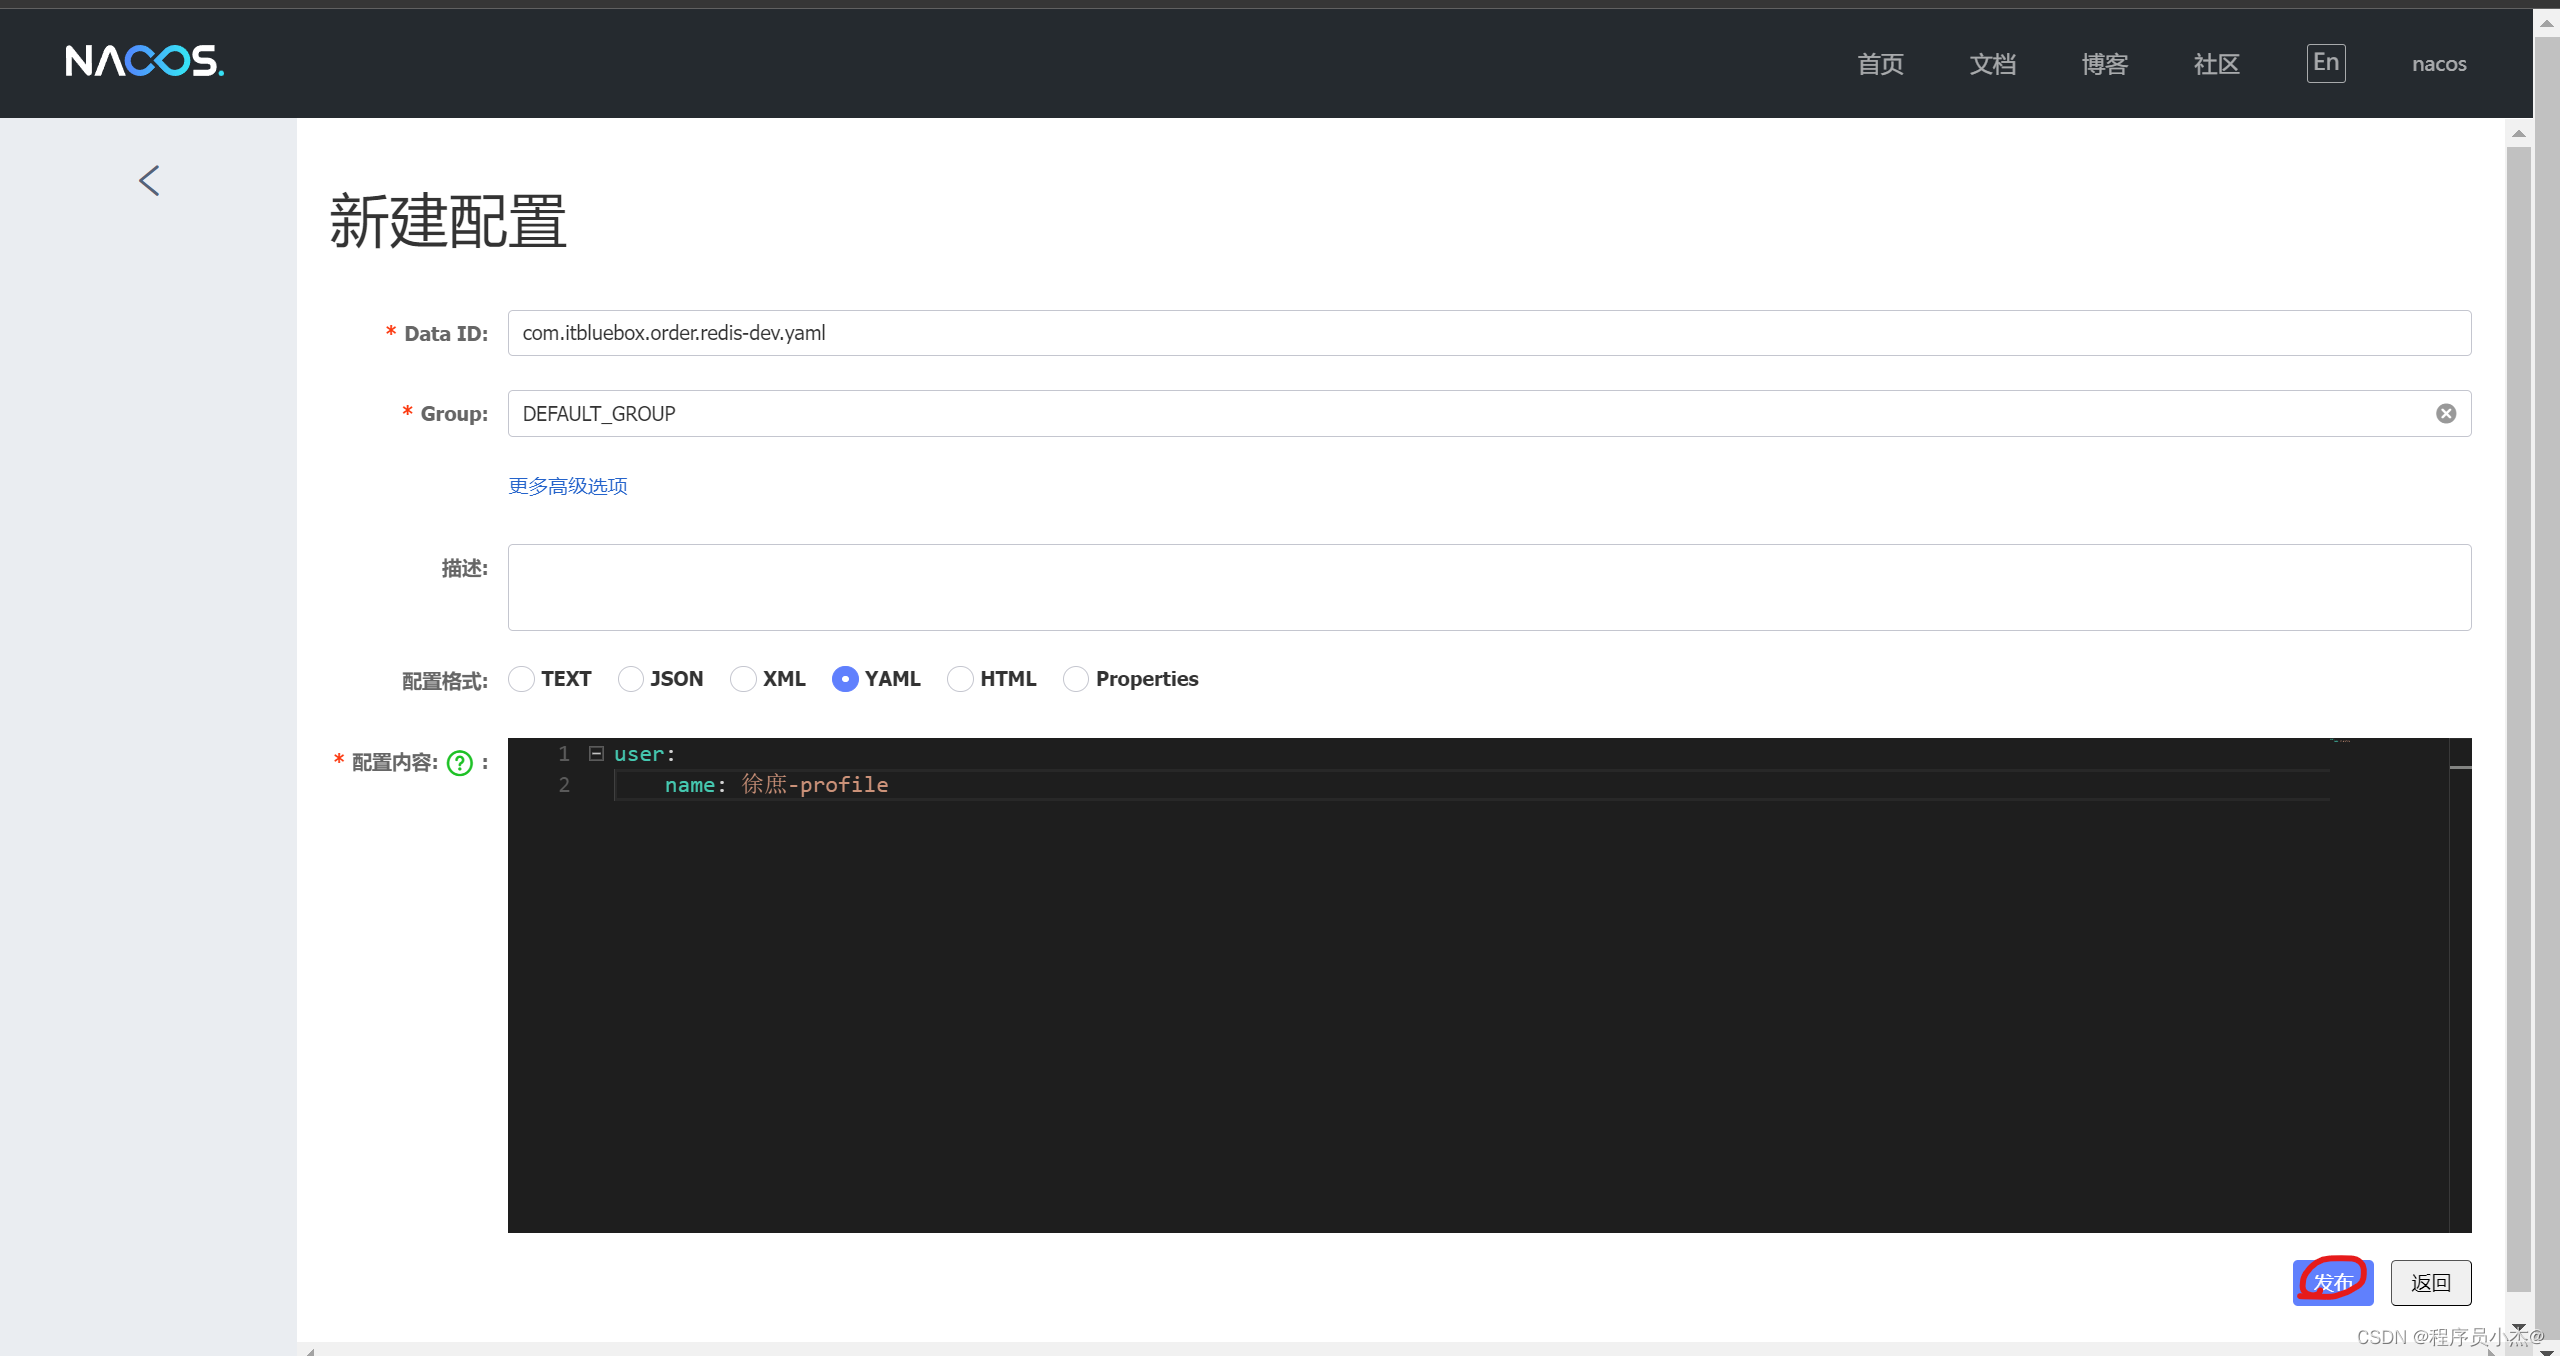Select the TEXT format radio button
Viewport: 2560px width, 1356px height.
[x=521, y=679]
